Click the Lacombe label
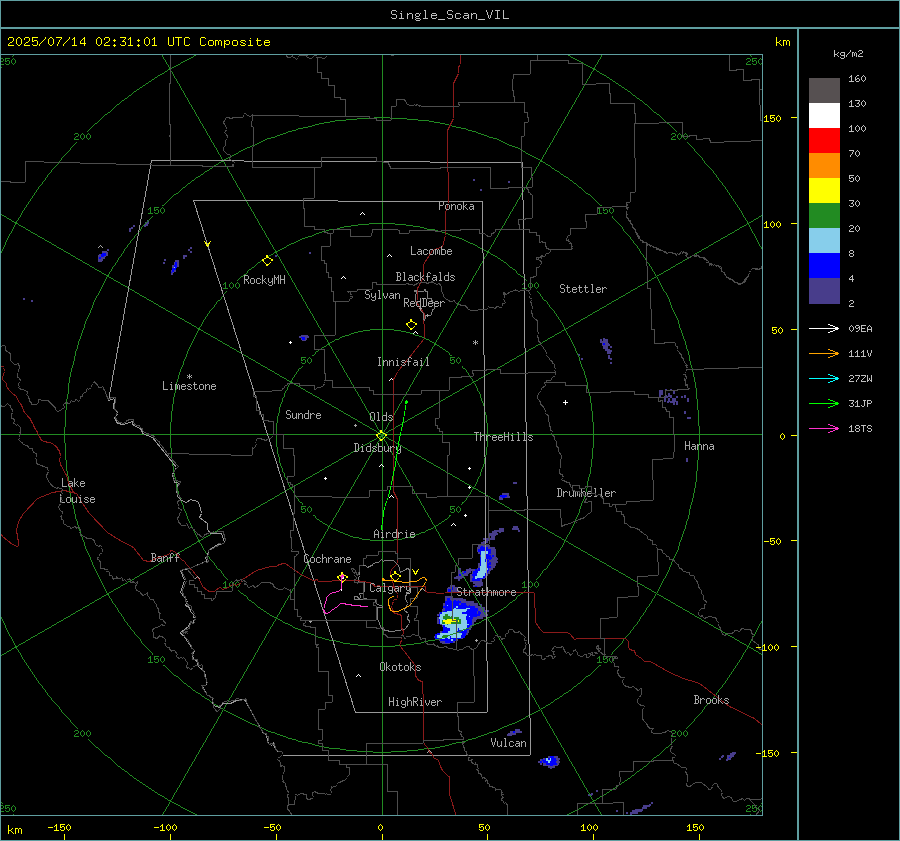Viewport: 900px width, 841px height. (431, 251)
